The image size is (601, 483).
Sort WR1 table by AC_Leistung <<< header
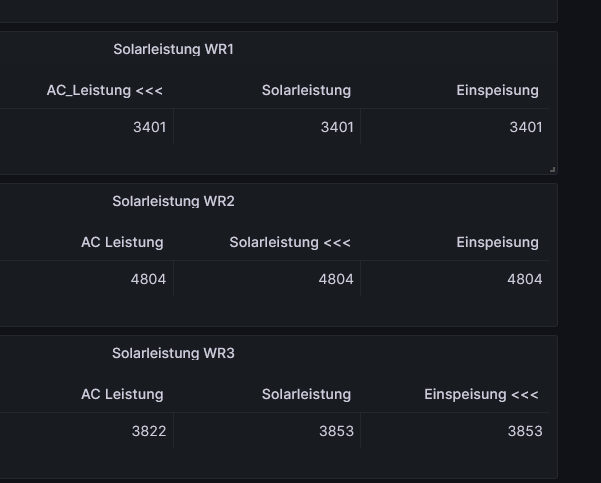(x=105, y=90)
